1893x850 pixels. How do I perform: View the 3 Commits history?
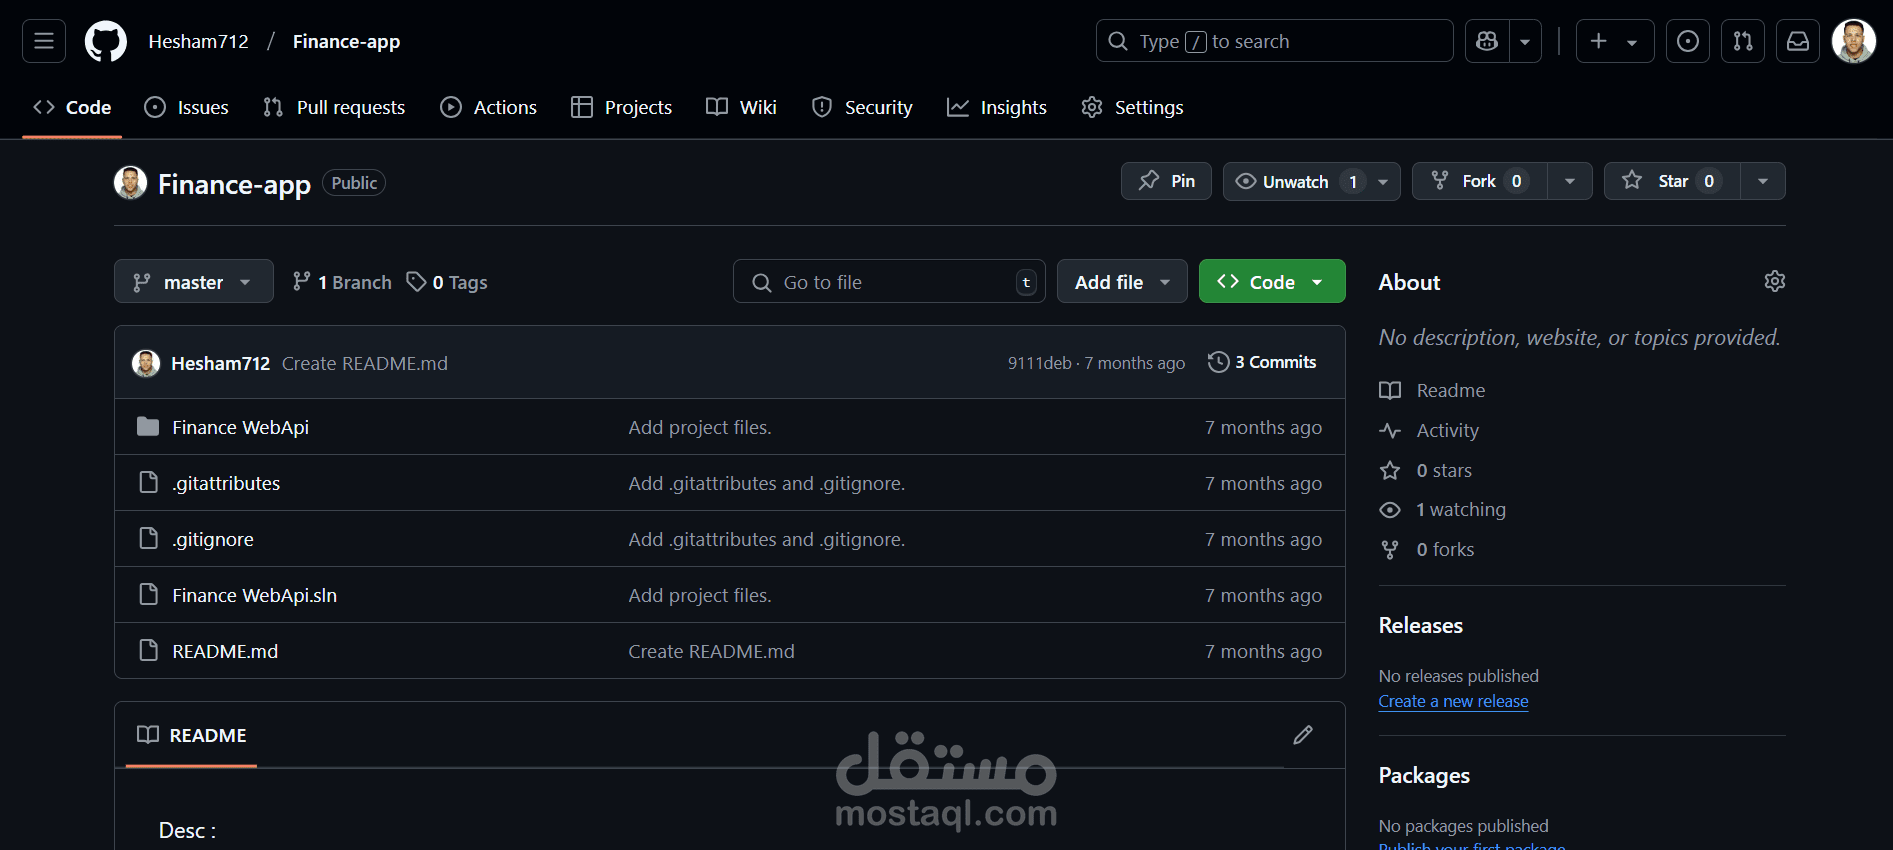coord(1262,362)
